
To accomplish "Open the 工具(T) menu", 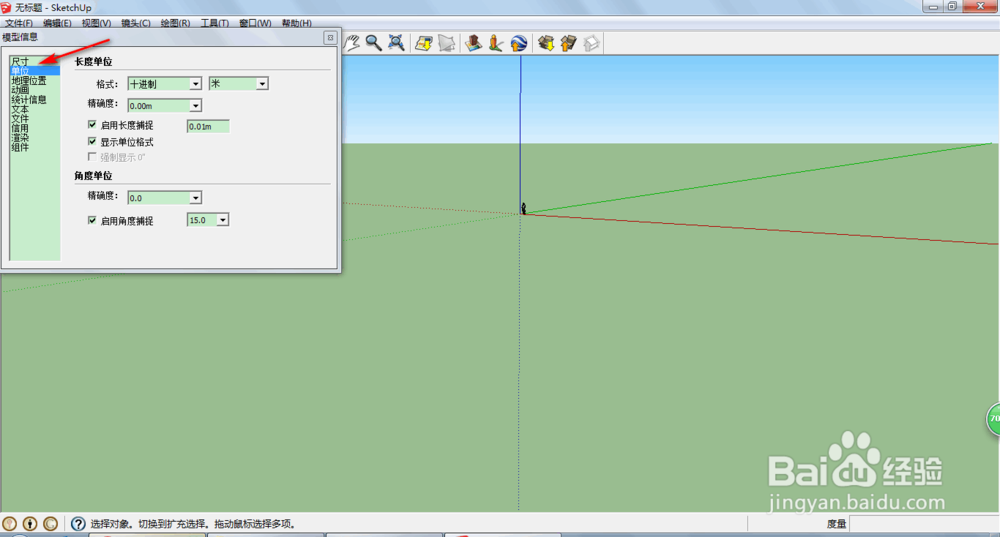I will (x=215, y=23).
